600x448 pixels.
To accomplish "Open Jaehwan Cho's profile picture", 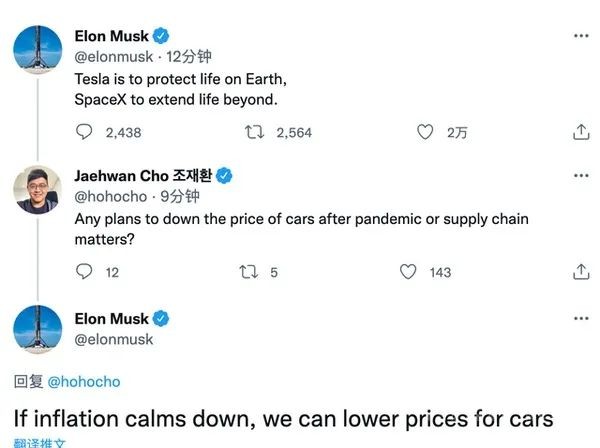I will tap(40, 190).
